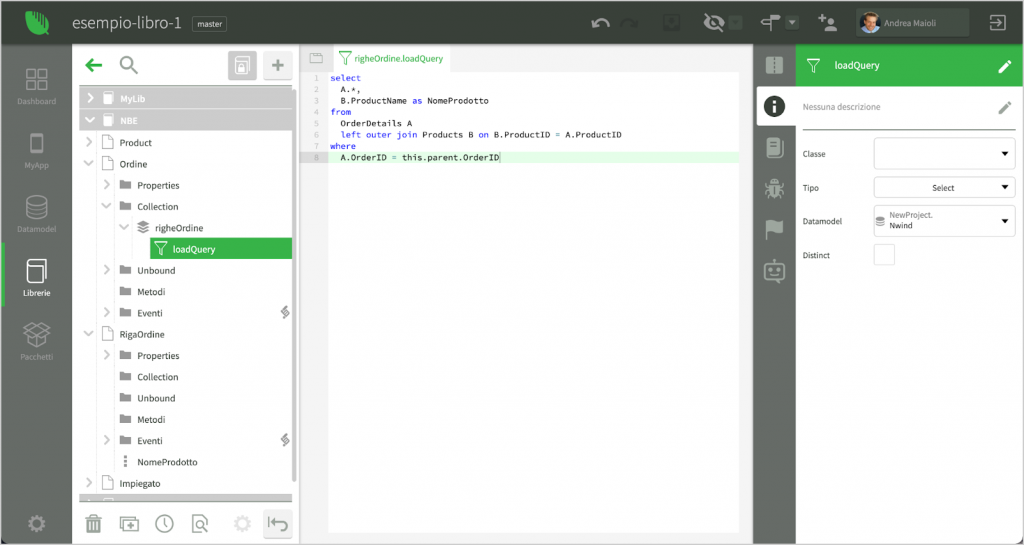Click line 8 of SQL editor

[534, 158]
